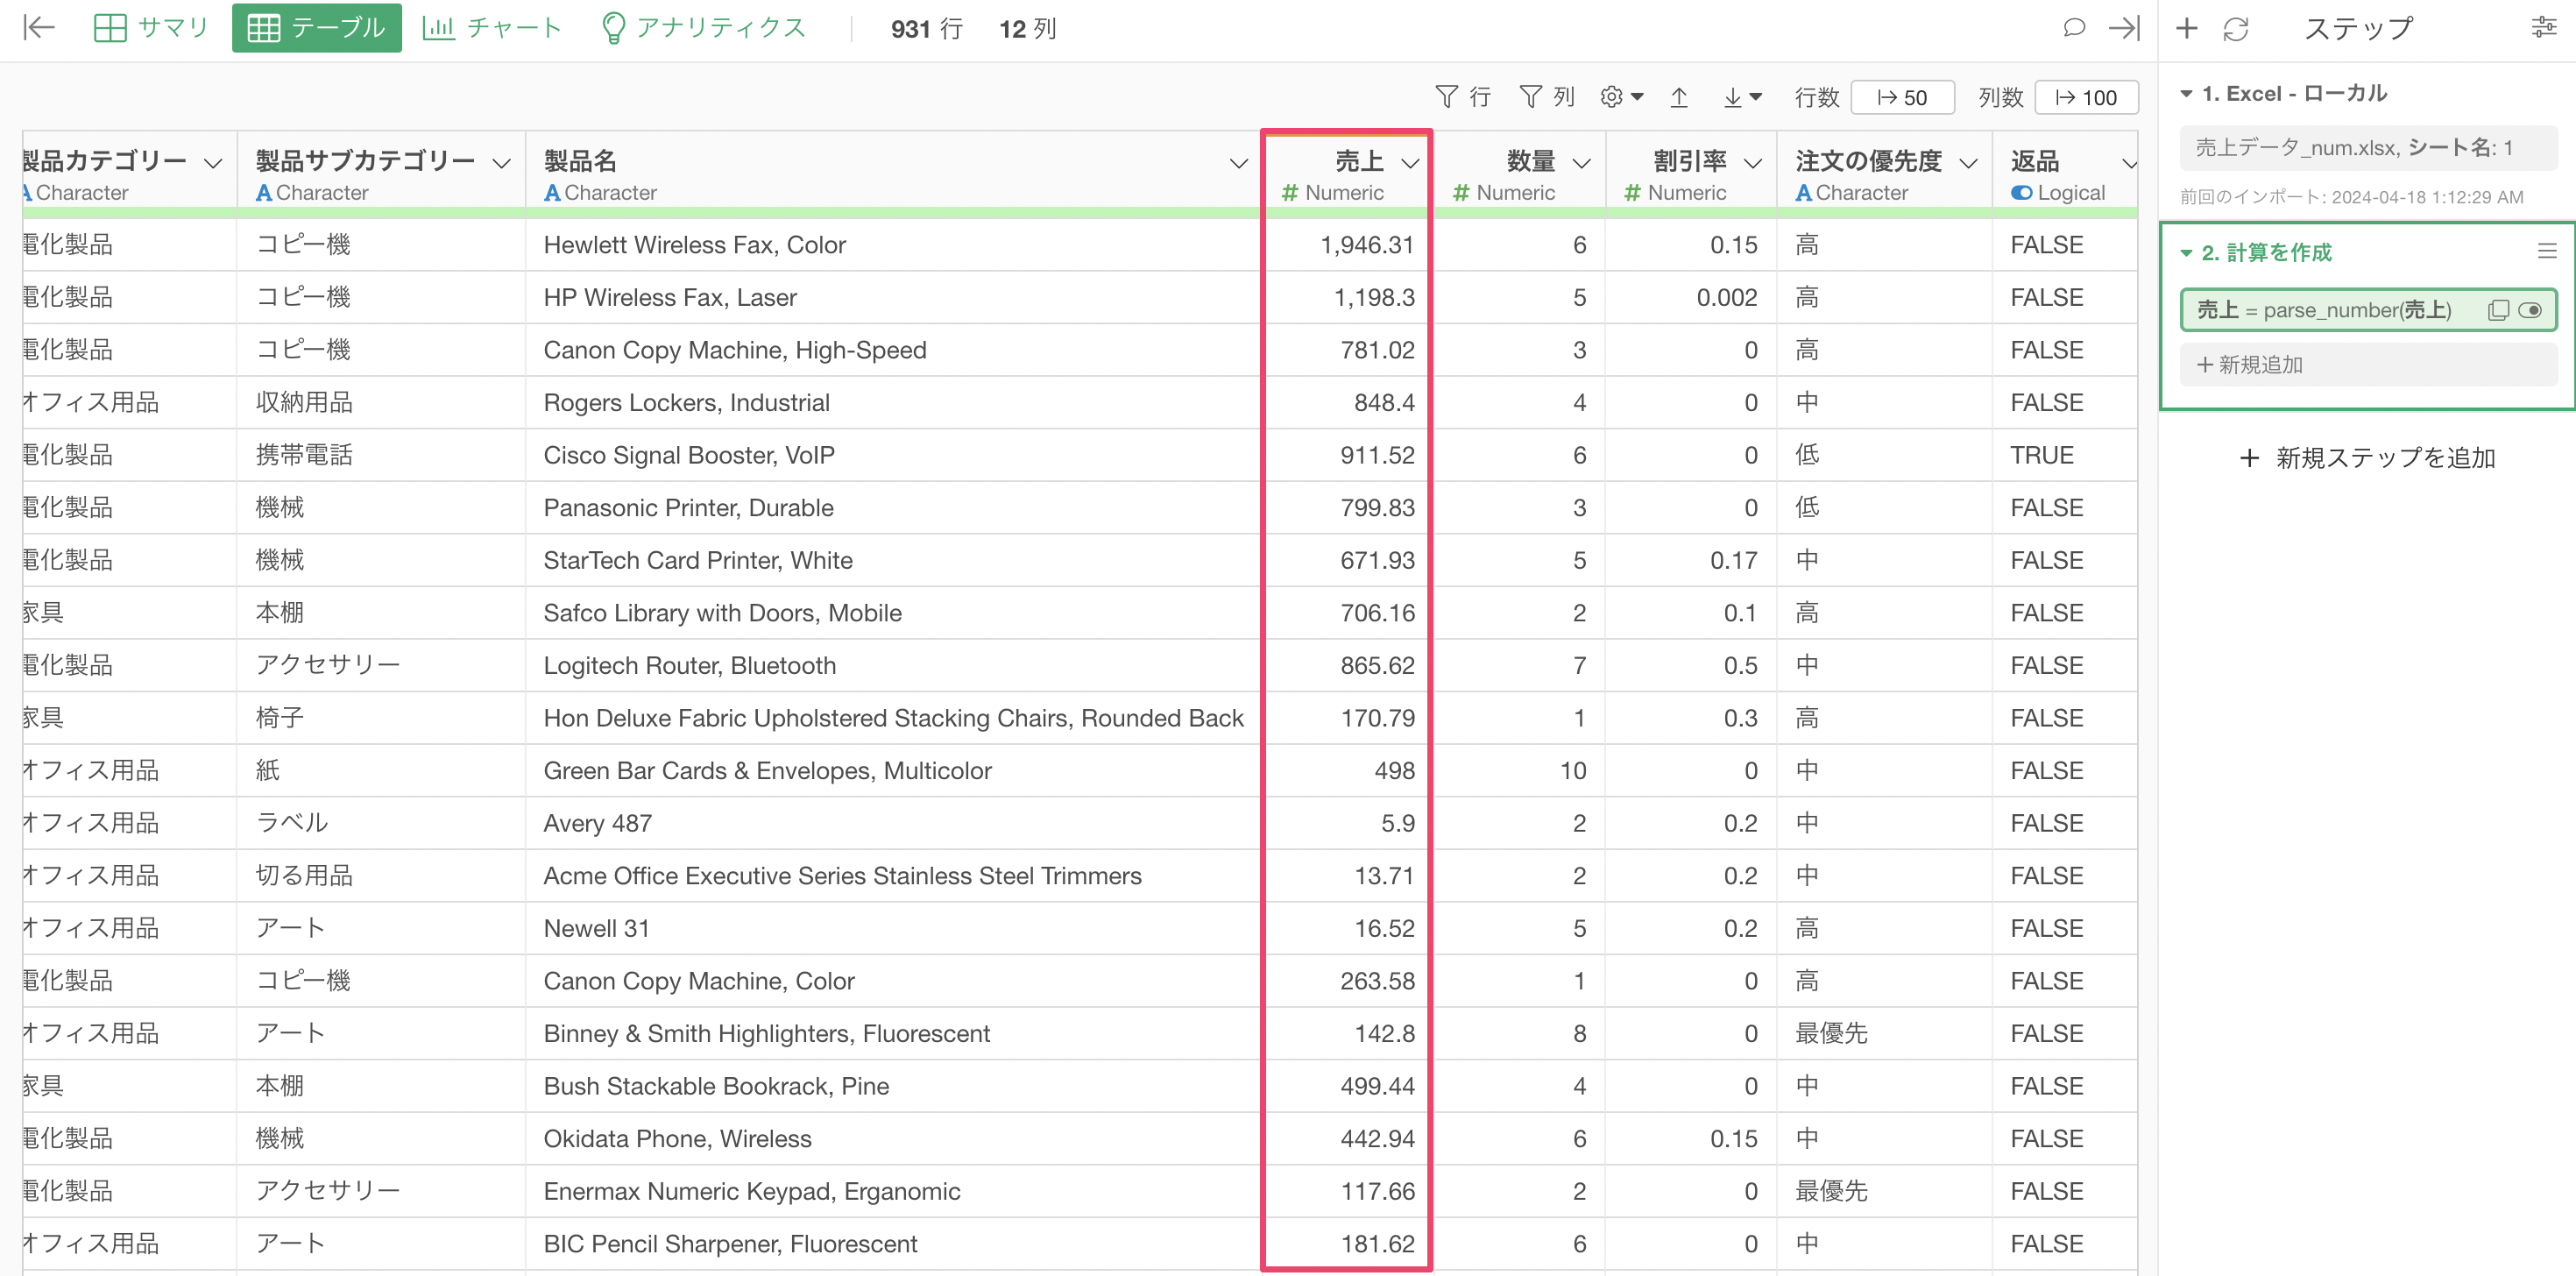Open the 製品サブカテゴリー column menu
The width and height of the screenshot is (2576, 1276).
pyautogui.click(x=502, y=163)
